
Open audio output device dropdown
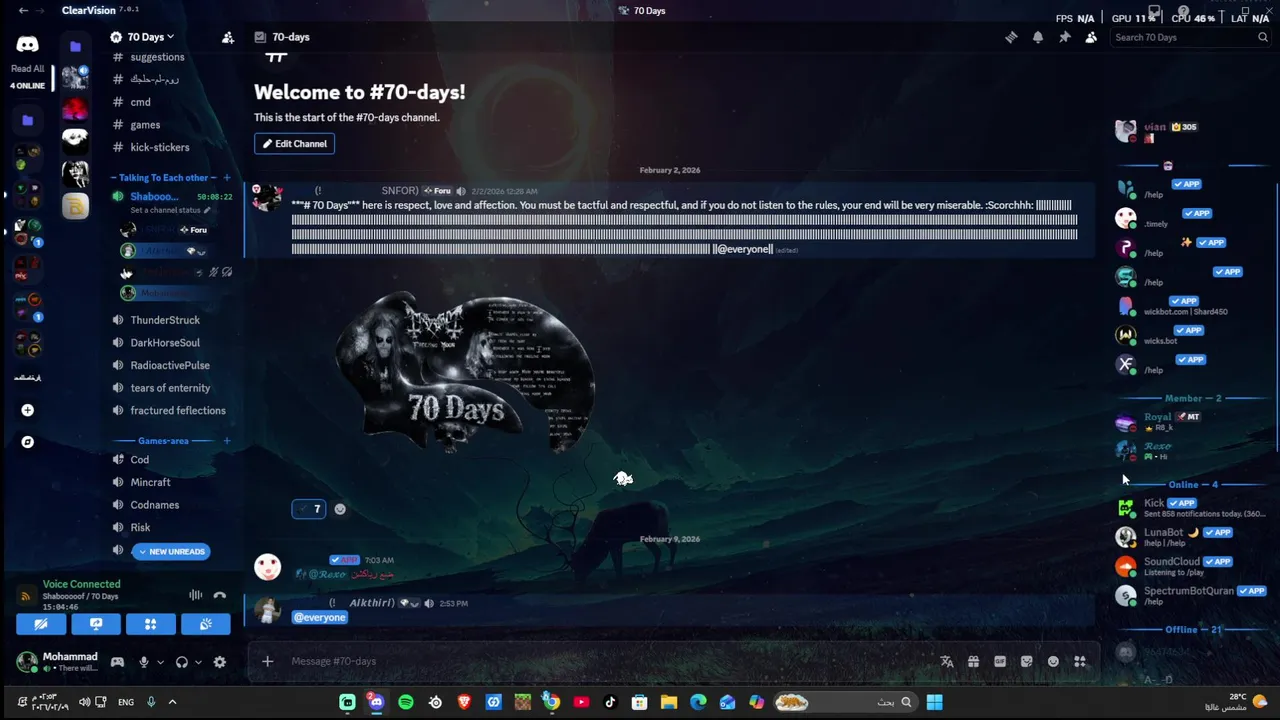pyautogui.click(x=198, y=662)
